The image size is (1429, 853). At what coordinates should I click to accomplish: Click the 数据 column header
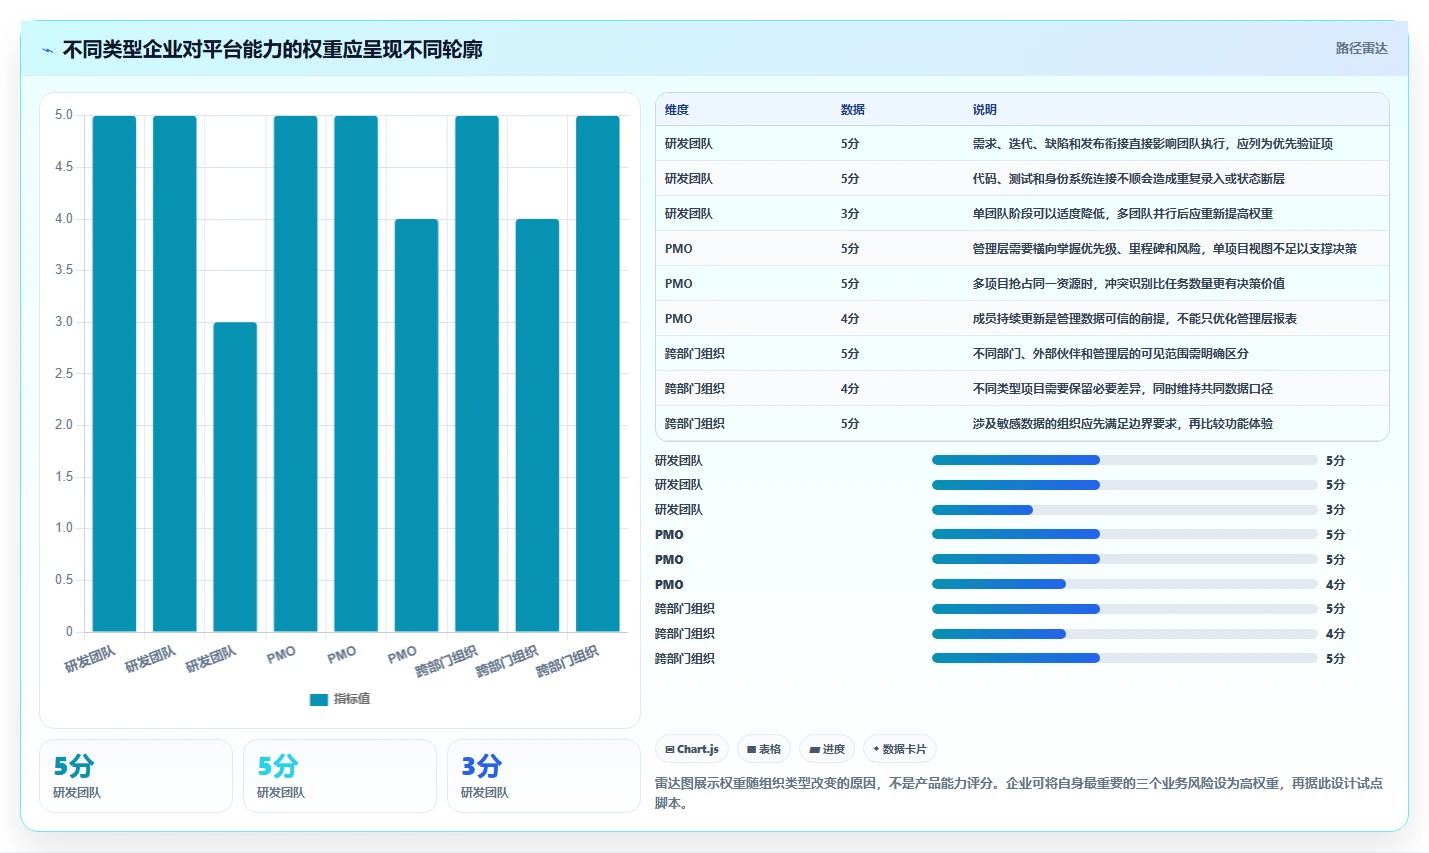pos(853,110)
